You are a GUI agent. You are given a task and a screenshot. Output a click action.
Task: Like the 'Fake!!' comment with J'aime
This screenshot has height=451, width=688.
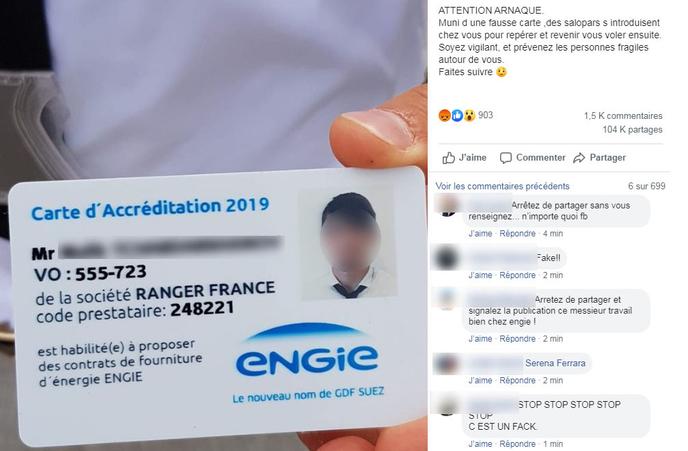coord(480,275)
